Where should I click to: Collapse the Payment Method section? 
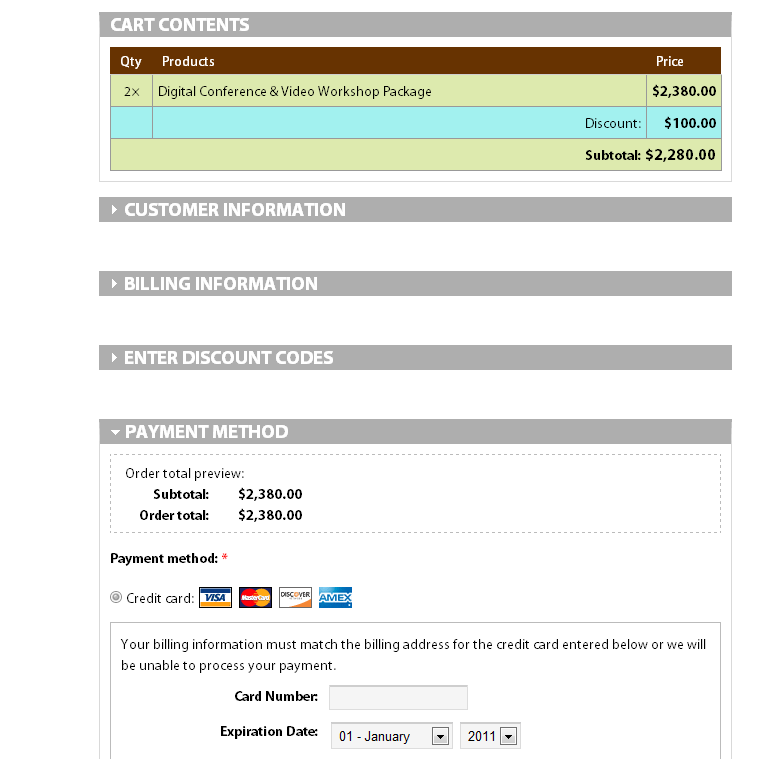click(x=206, y=432)
